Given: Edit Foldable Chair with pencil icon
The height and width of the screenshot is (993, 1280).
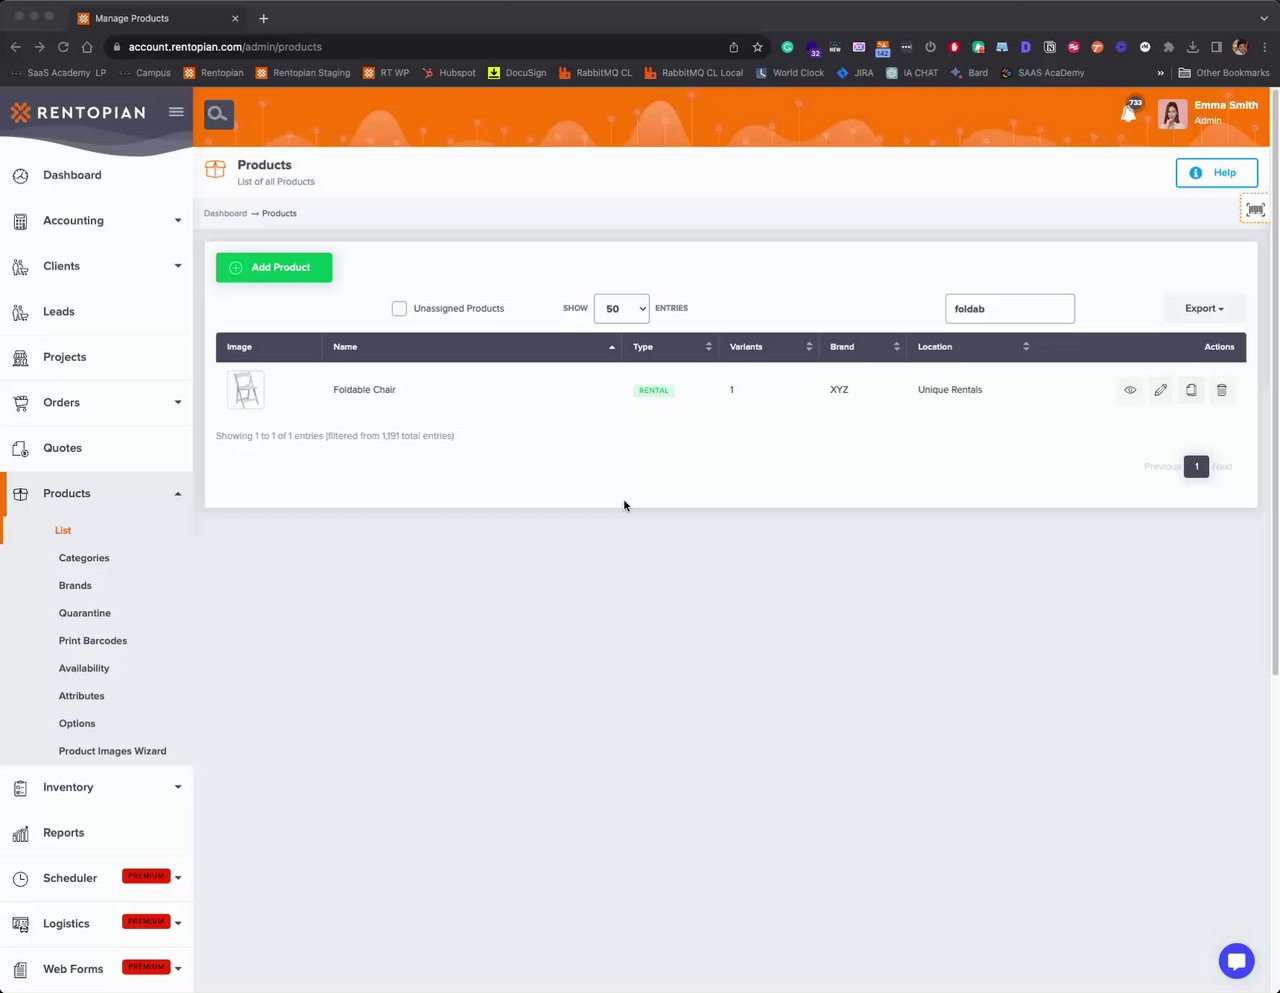Looking at the screenshot, I should 1160,390.
